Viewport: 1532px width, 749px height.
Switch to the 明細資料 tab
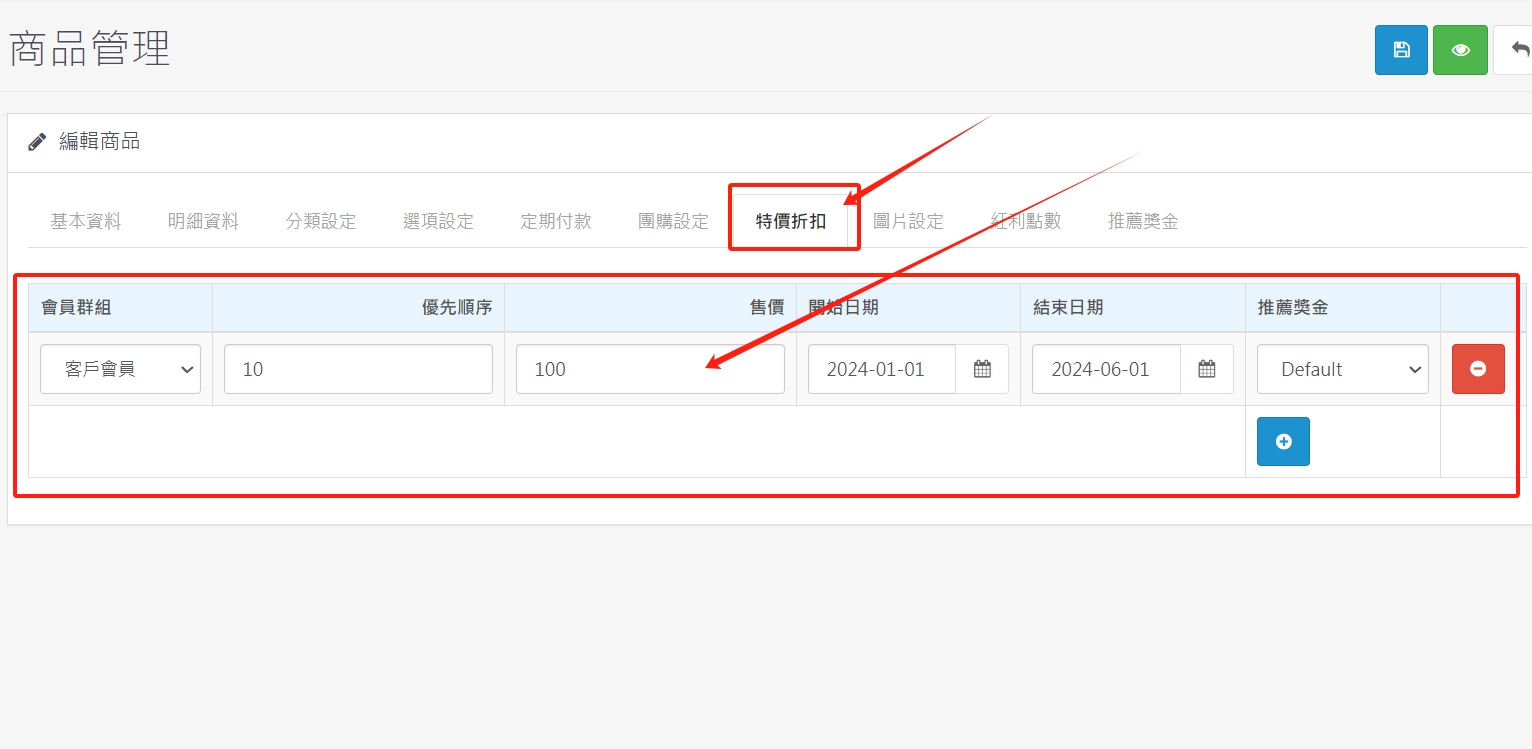pyautogui.click(x=203, y=221)
